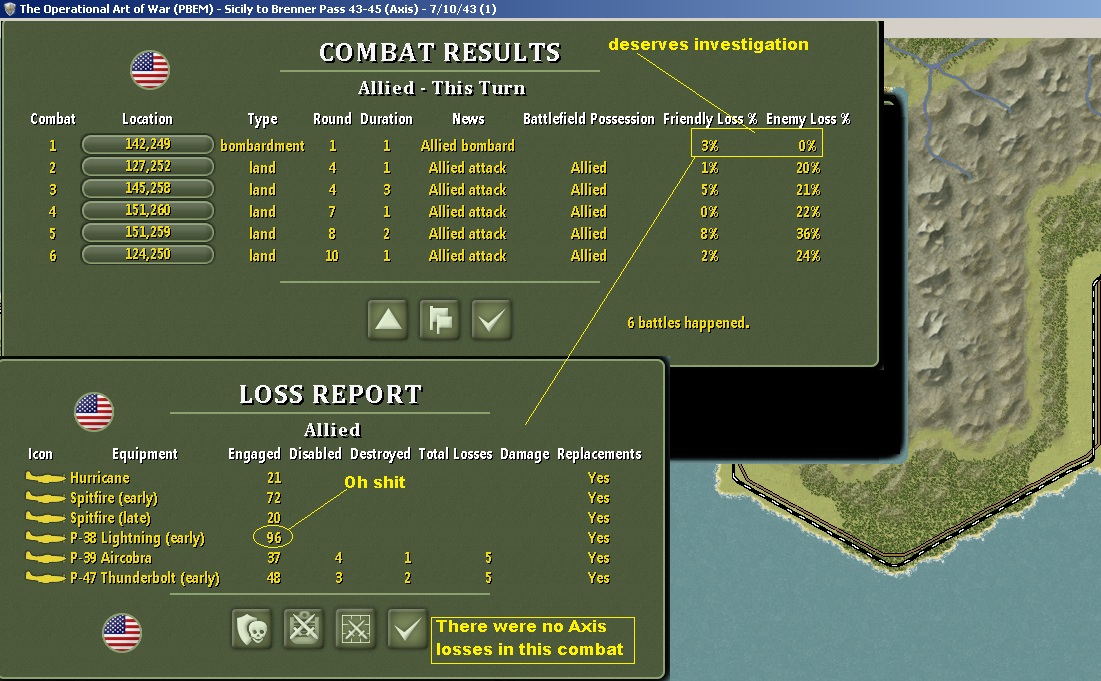The image size is (1101, 681).
Task: Go to location 151,260
Action: 147,211
